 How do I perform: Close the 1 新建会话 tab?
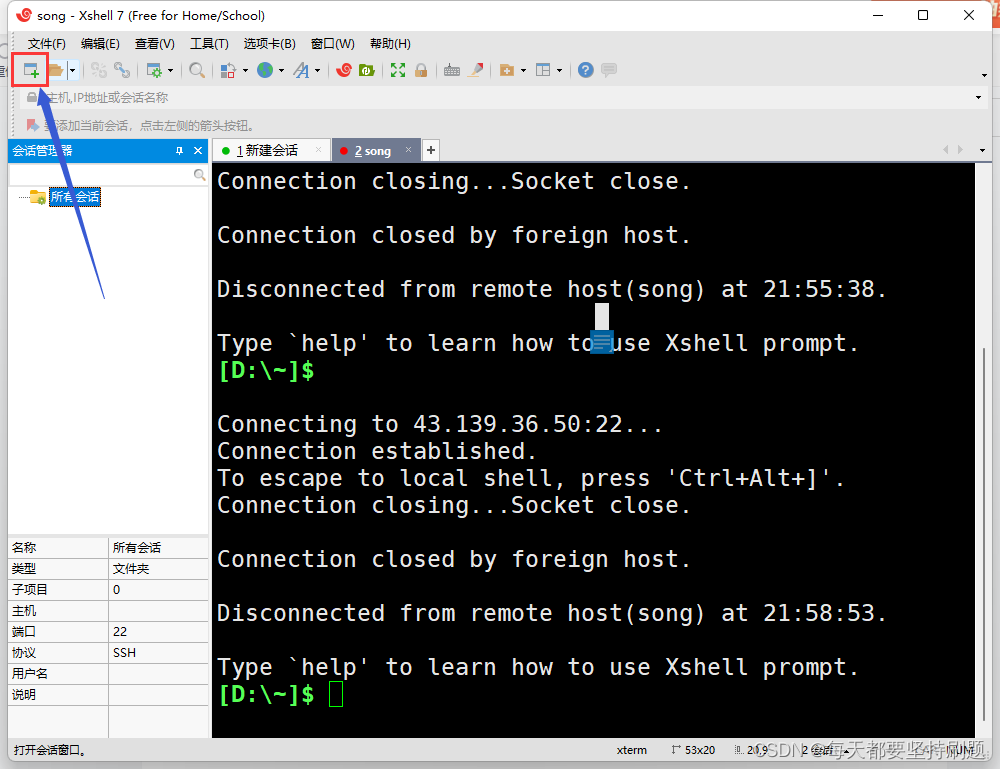point(318,150)
